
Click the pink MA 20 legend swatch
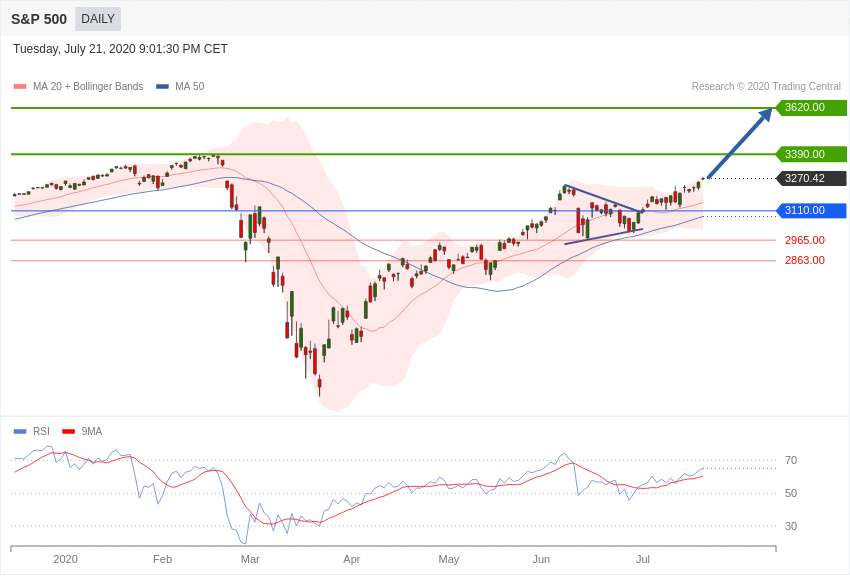click(x=20, y=87)
